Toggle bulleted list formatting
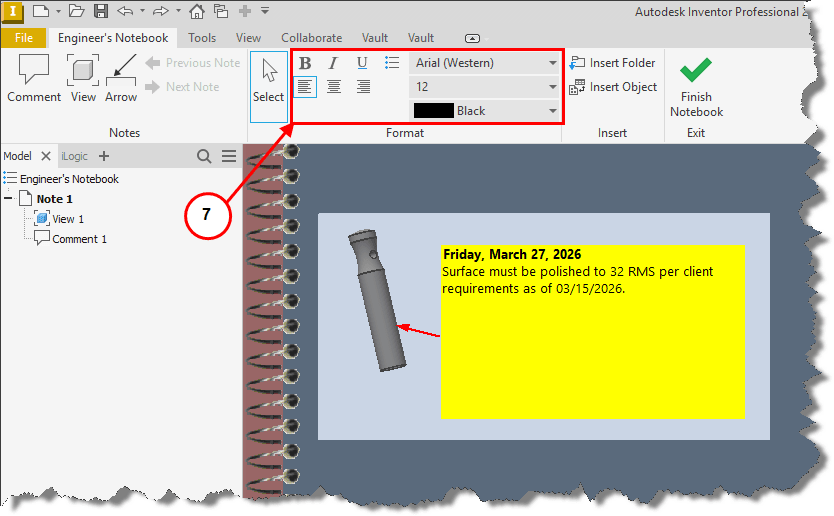The height and width of the screenshot is (516, 834). click(392, 63)
